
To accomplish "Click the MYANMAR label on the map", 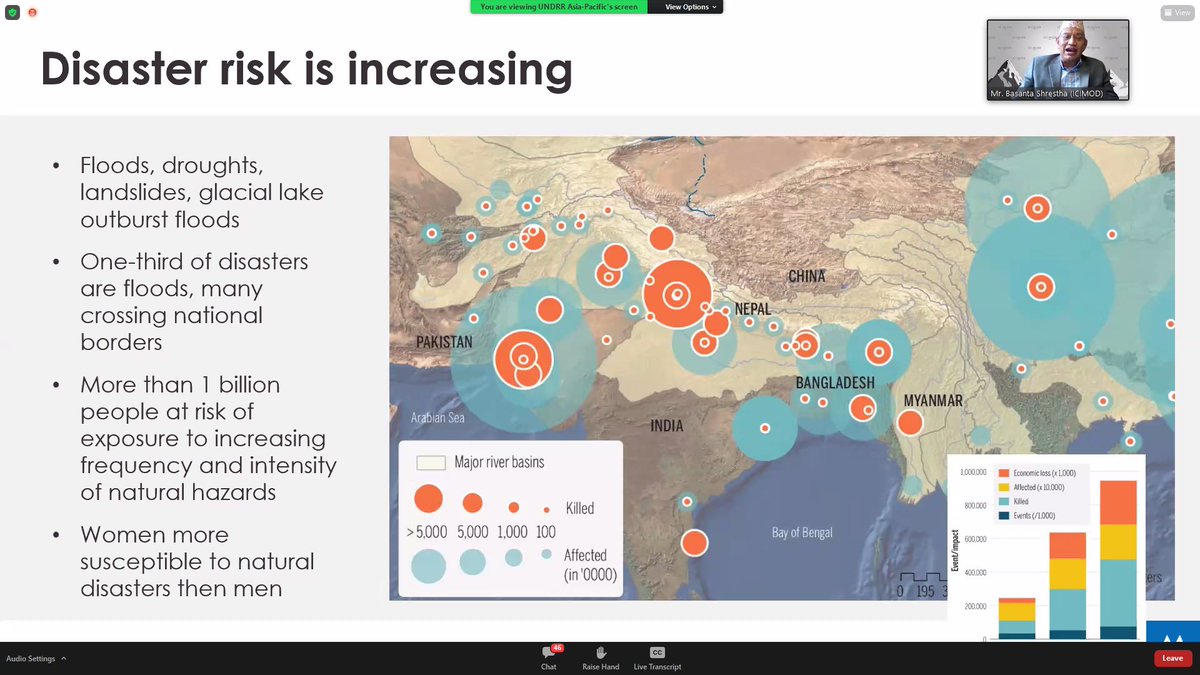I will tap(933, 400).
